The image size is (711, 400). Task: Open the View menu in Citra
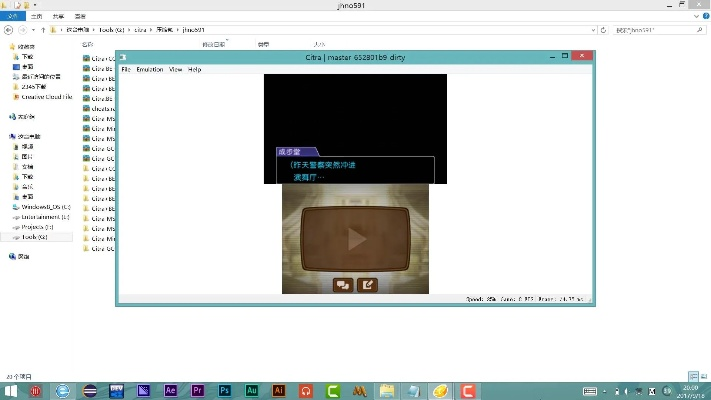175,70
